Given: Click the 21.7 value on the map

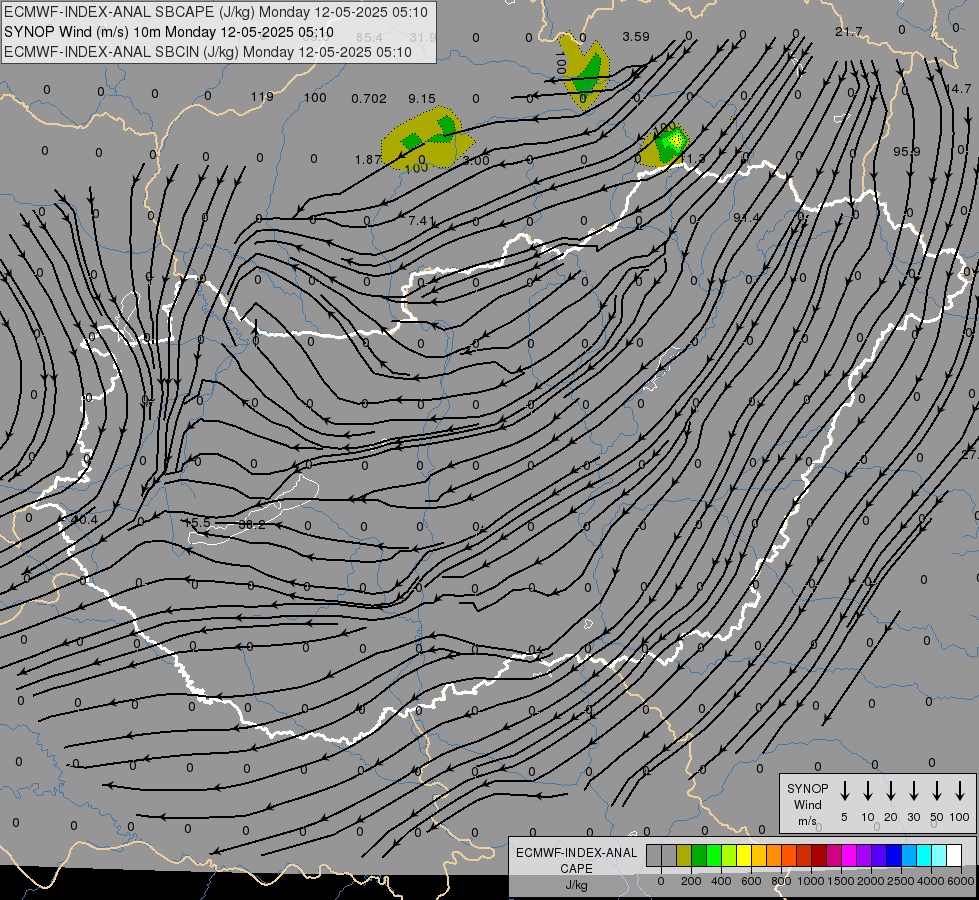Looking at the screenshot, I should coord(849,31).
